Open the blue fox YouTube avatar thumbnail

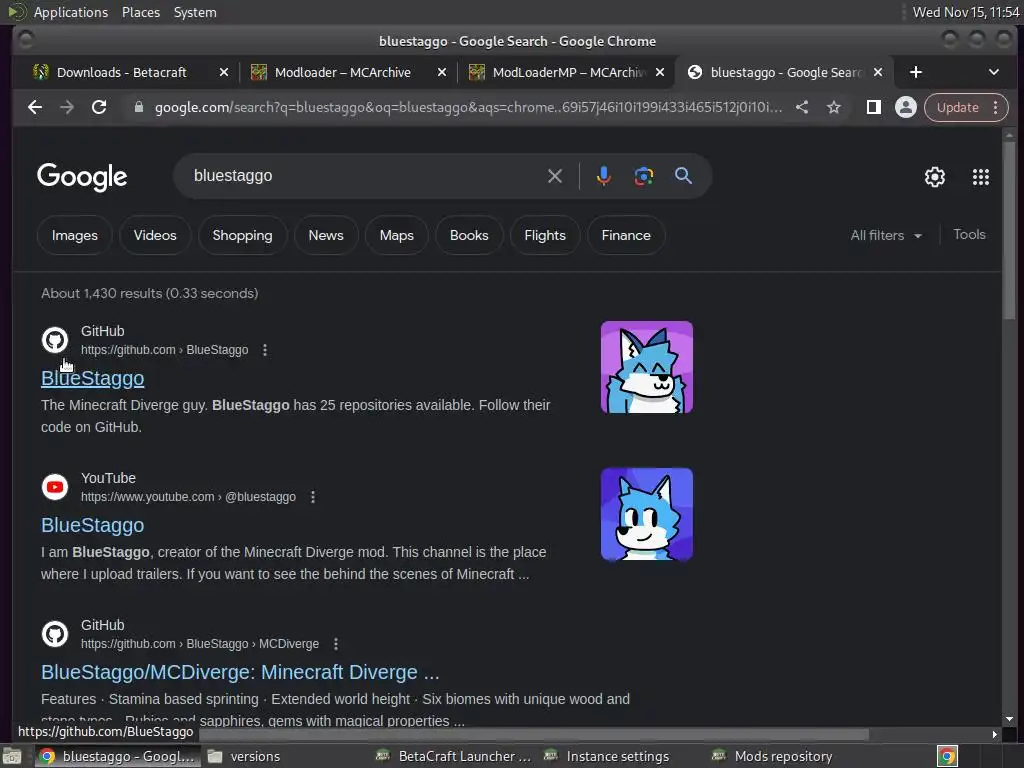tap(647, 514)
